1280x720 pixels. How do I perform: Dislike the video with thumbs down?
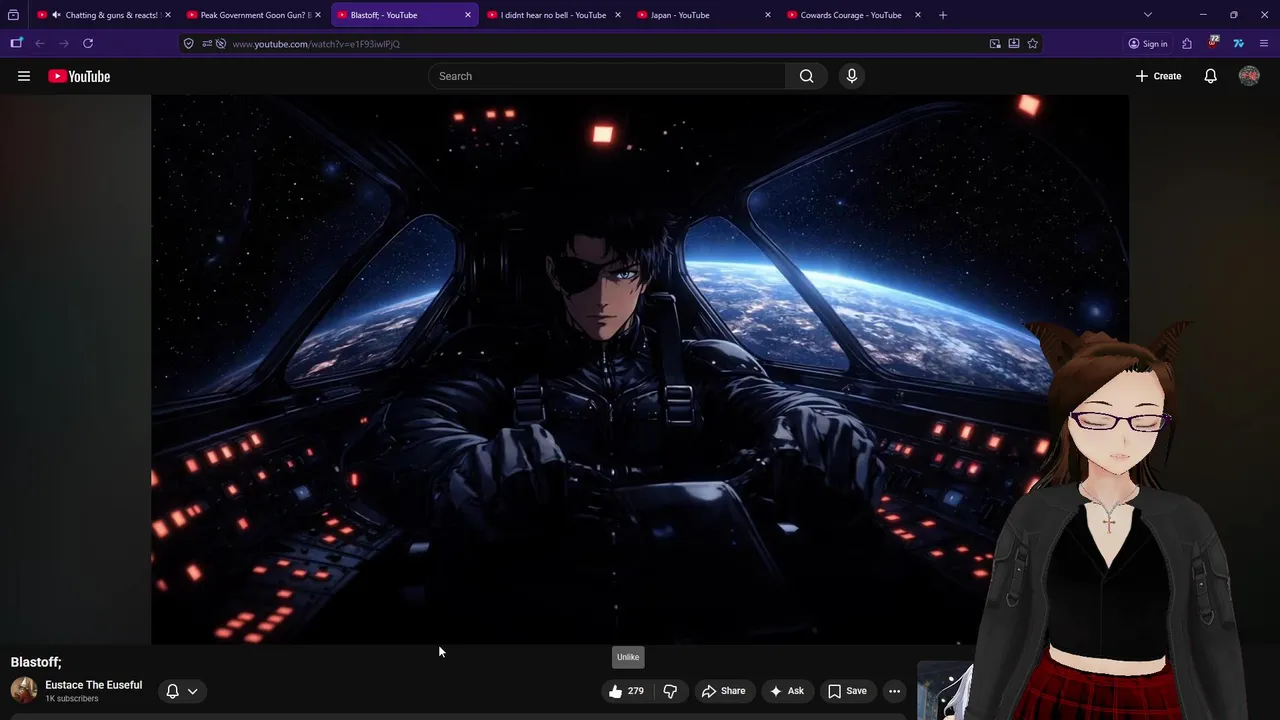click(670, 691)
